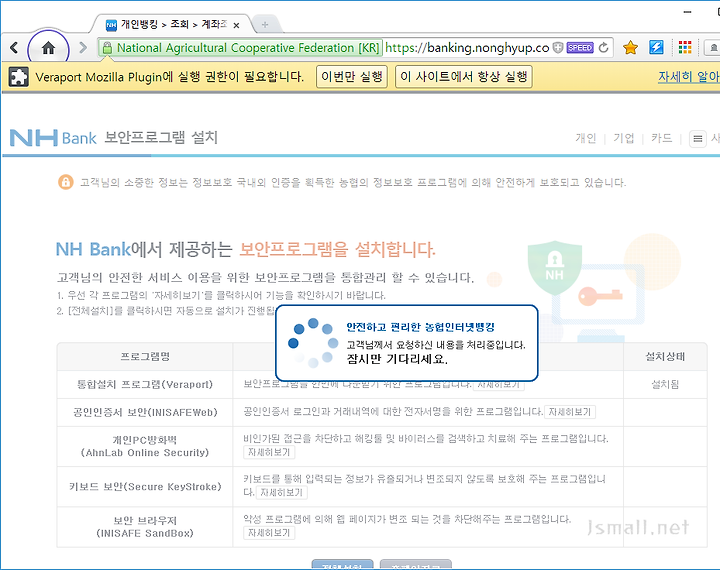Viewport: 720px width, 570px height.
Task: Open the 기업 menu item
Action: 624,138
